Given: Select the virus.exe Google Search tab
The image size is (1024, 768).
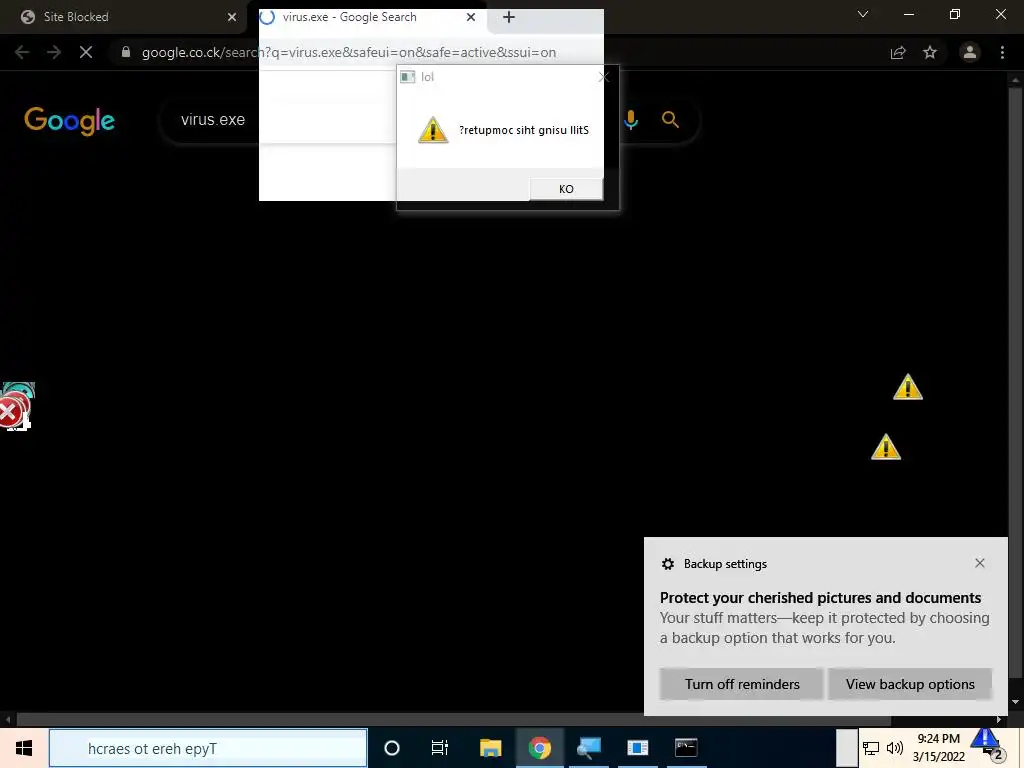Looking at the screenshot, I should click(366, 17).
